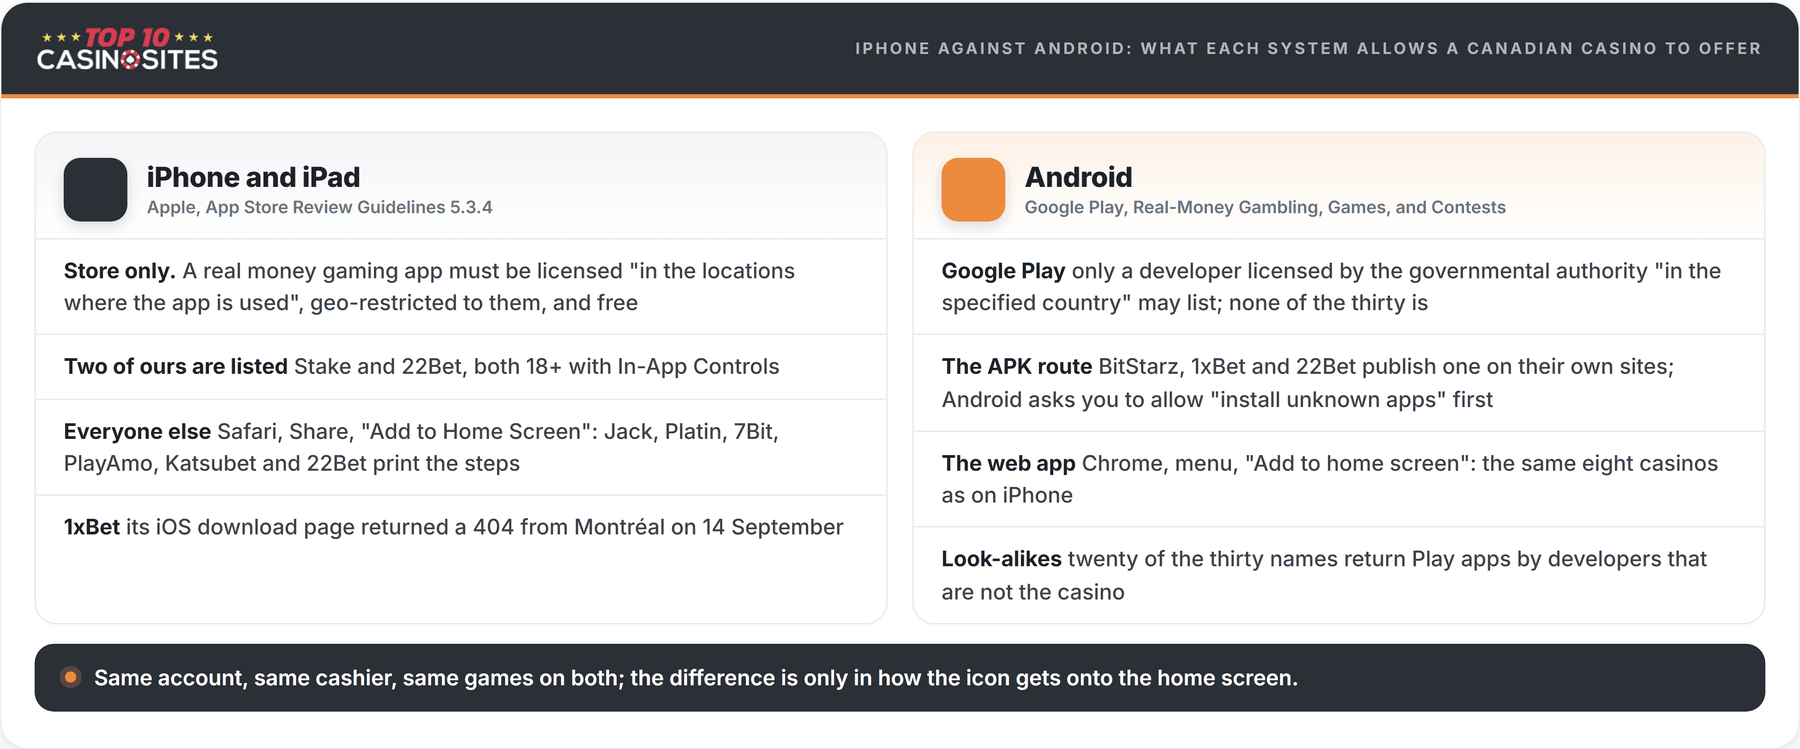Screen dimensions: 1800x749
Task: Click the 'Store only.' row text
Action: pyautogui.click(x=461, y=287)
